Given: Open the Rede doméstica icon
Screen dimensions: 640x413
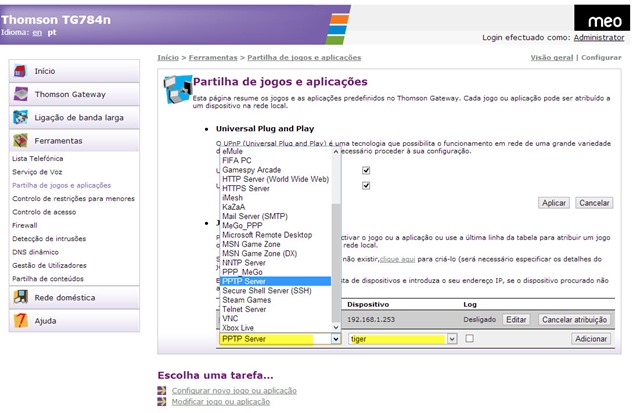Looking at the screenshot, I should pos(21,297).
